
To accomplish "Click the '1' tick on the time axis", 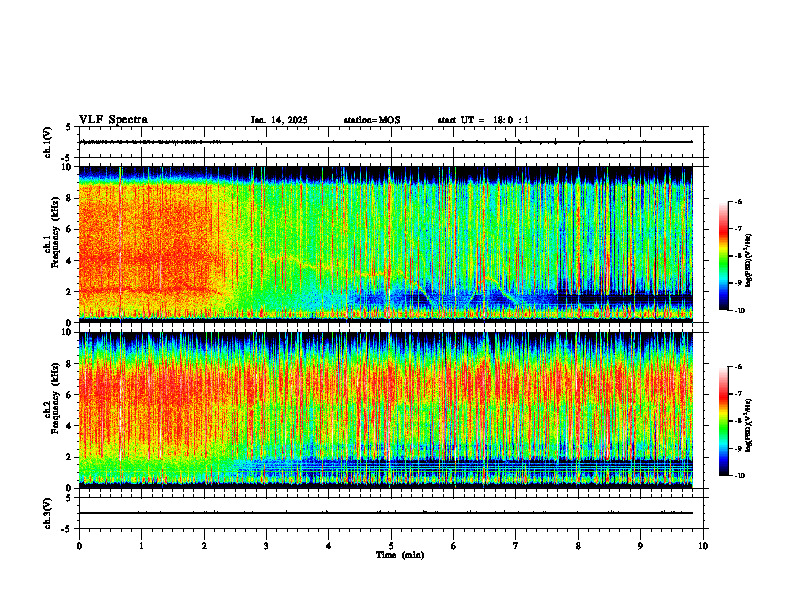I will [x=141, y=546].
